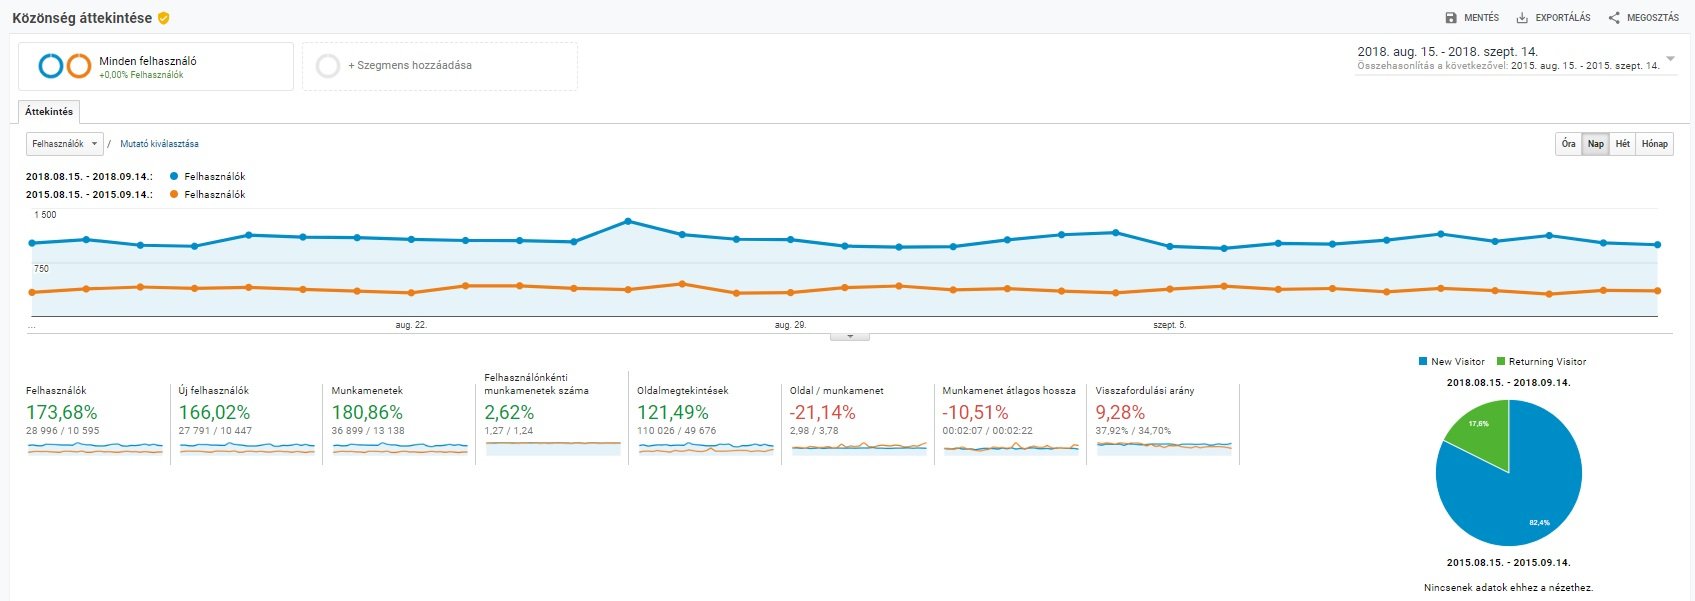
Task: Switch chart granularity to Óra
Action: coord(1568,144)
